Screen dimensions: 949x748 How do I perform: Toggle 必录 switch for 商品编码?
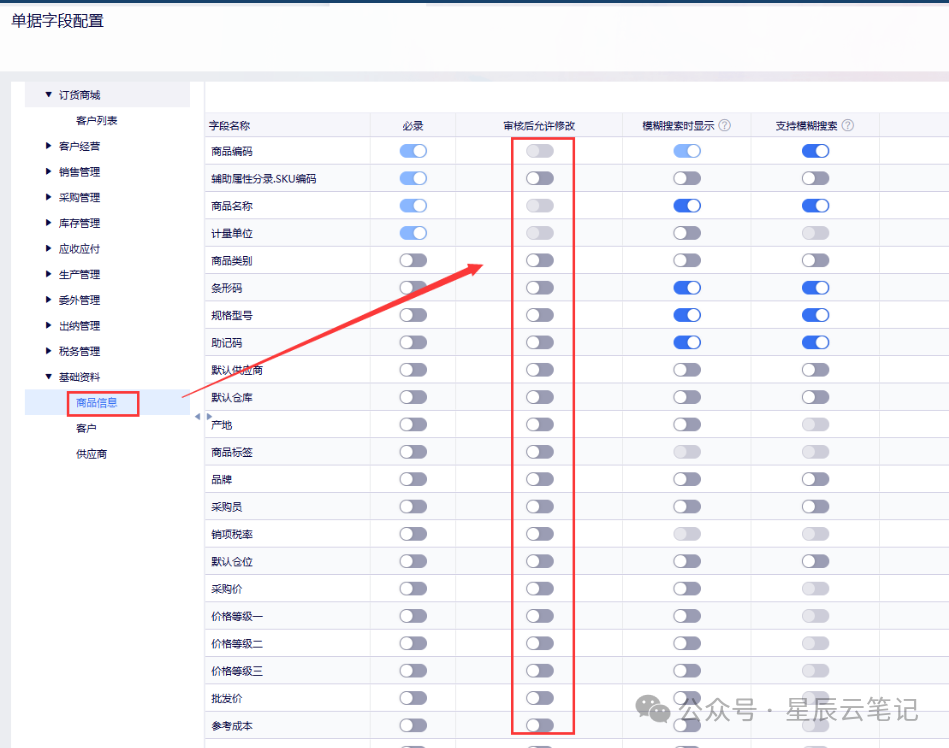[x=413, y=151]
